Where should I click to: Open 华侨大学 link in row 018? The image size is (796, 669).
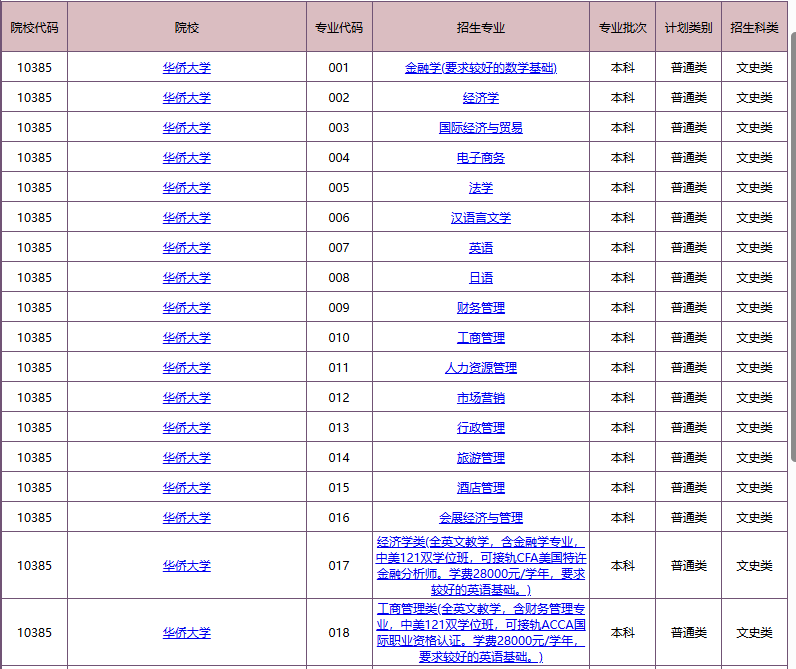[186, 632]
